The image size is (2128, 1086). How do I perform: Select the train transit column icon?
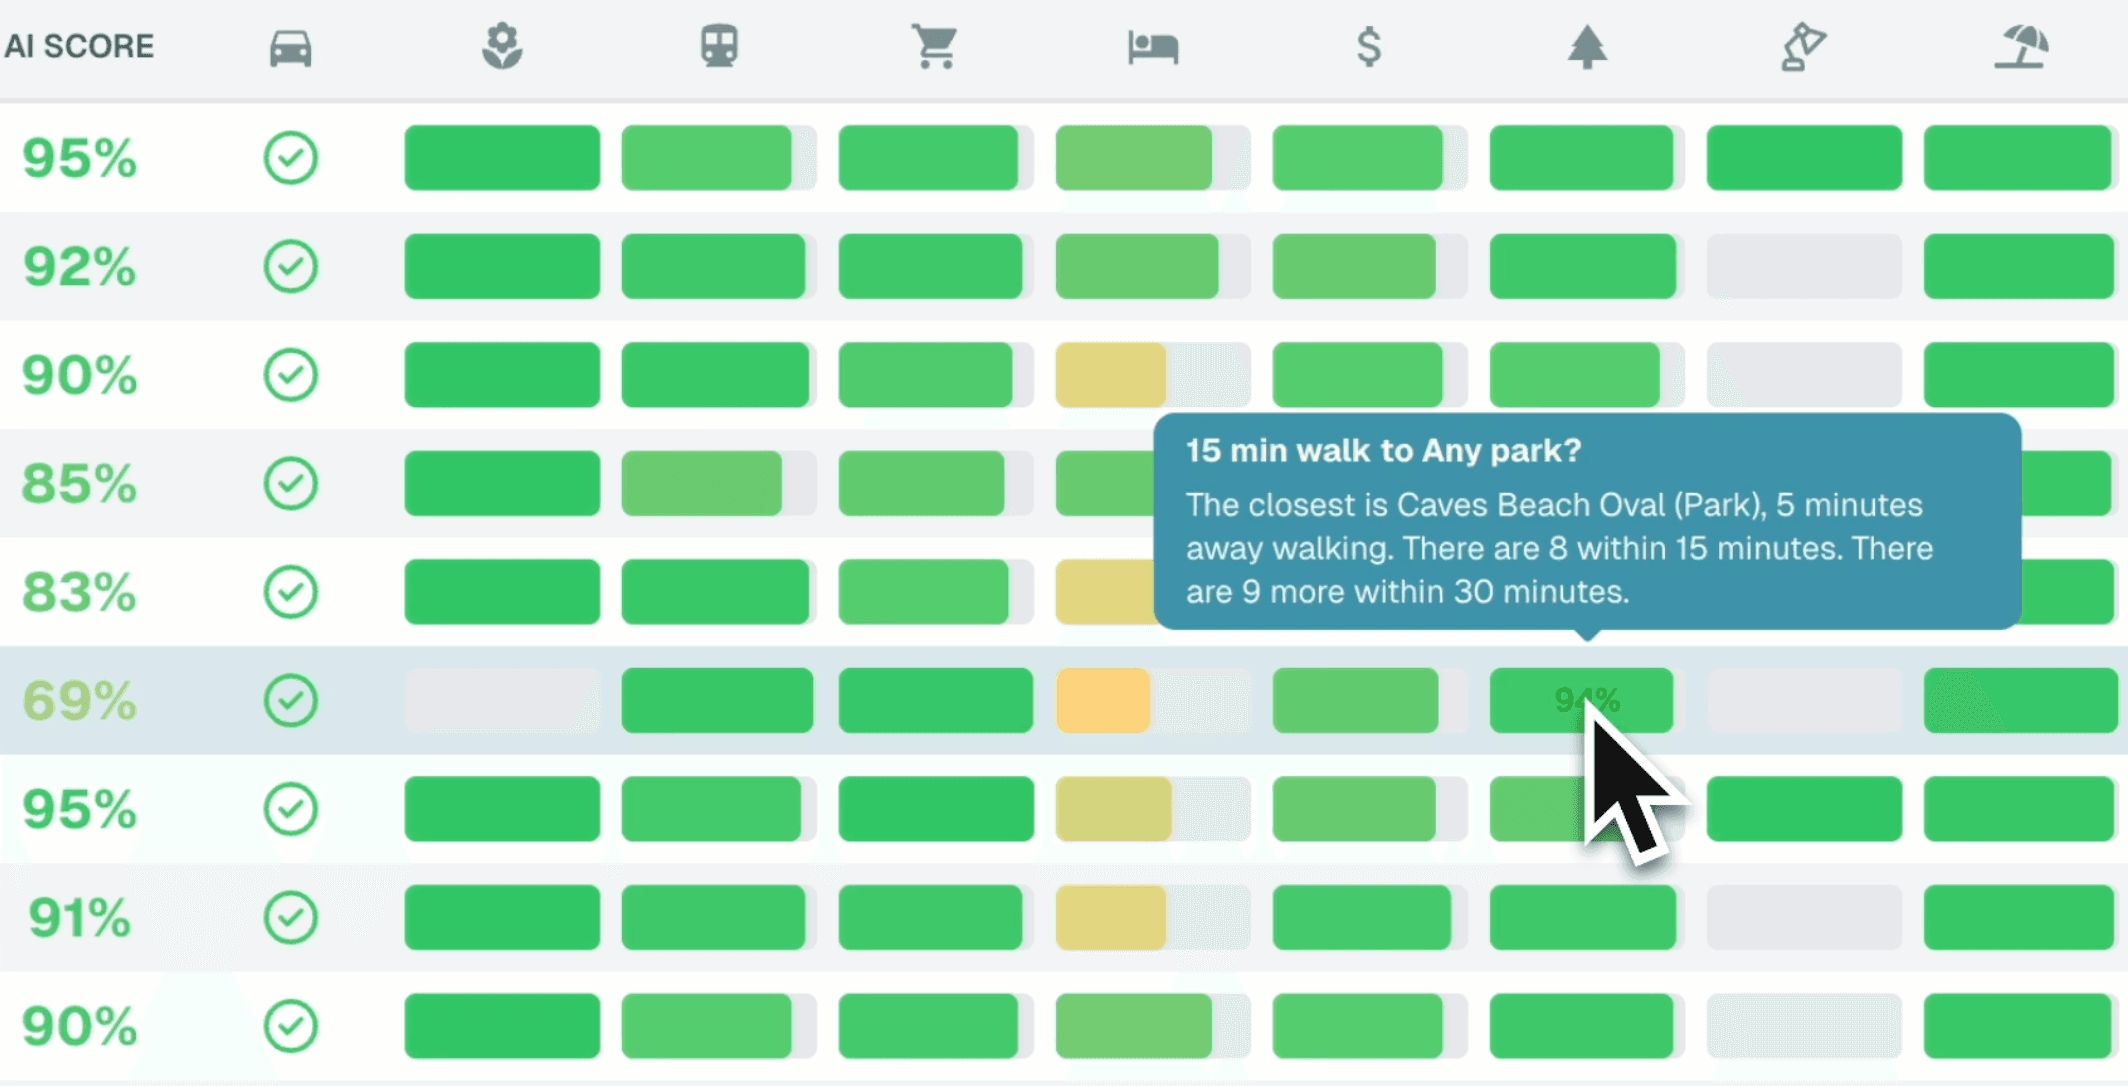point(718,46)
